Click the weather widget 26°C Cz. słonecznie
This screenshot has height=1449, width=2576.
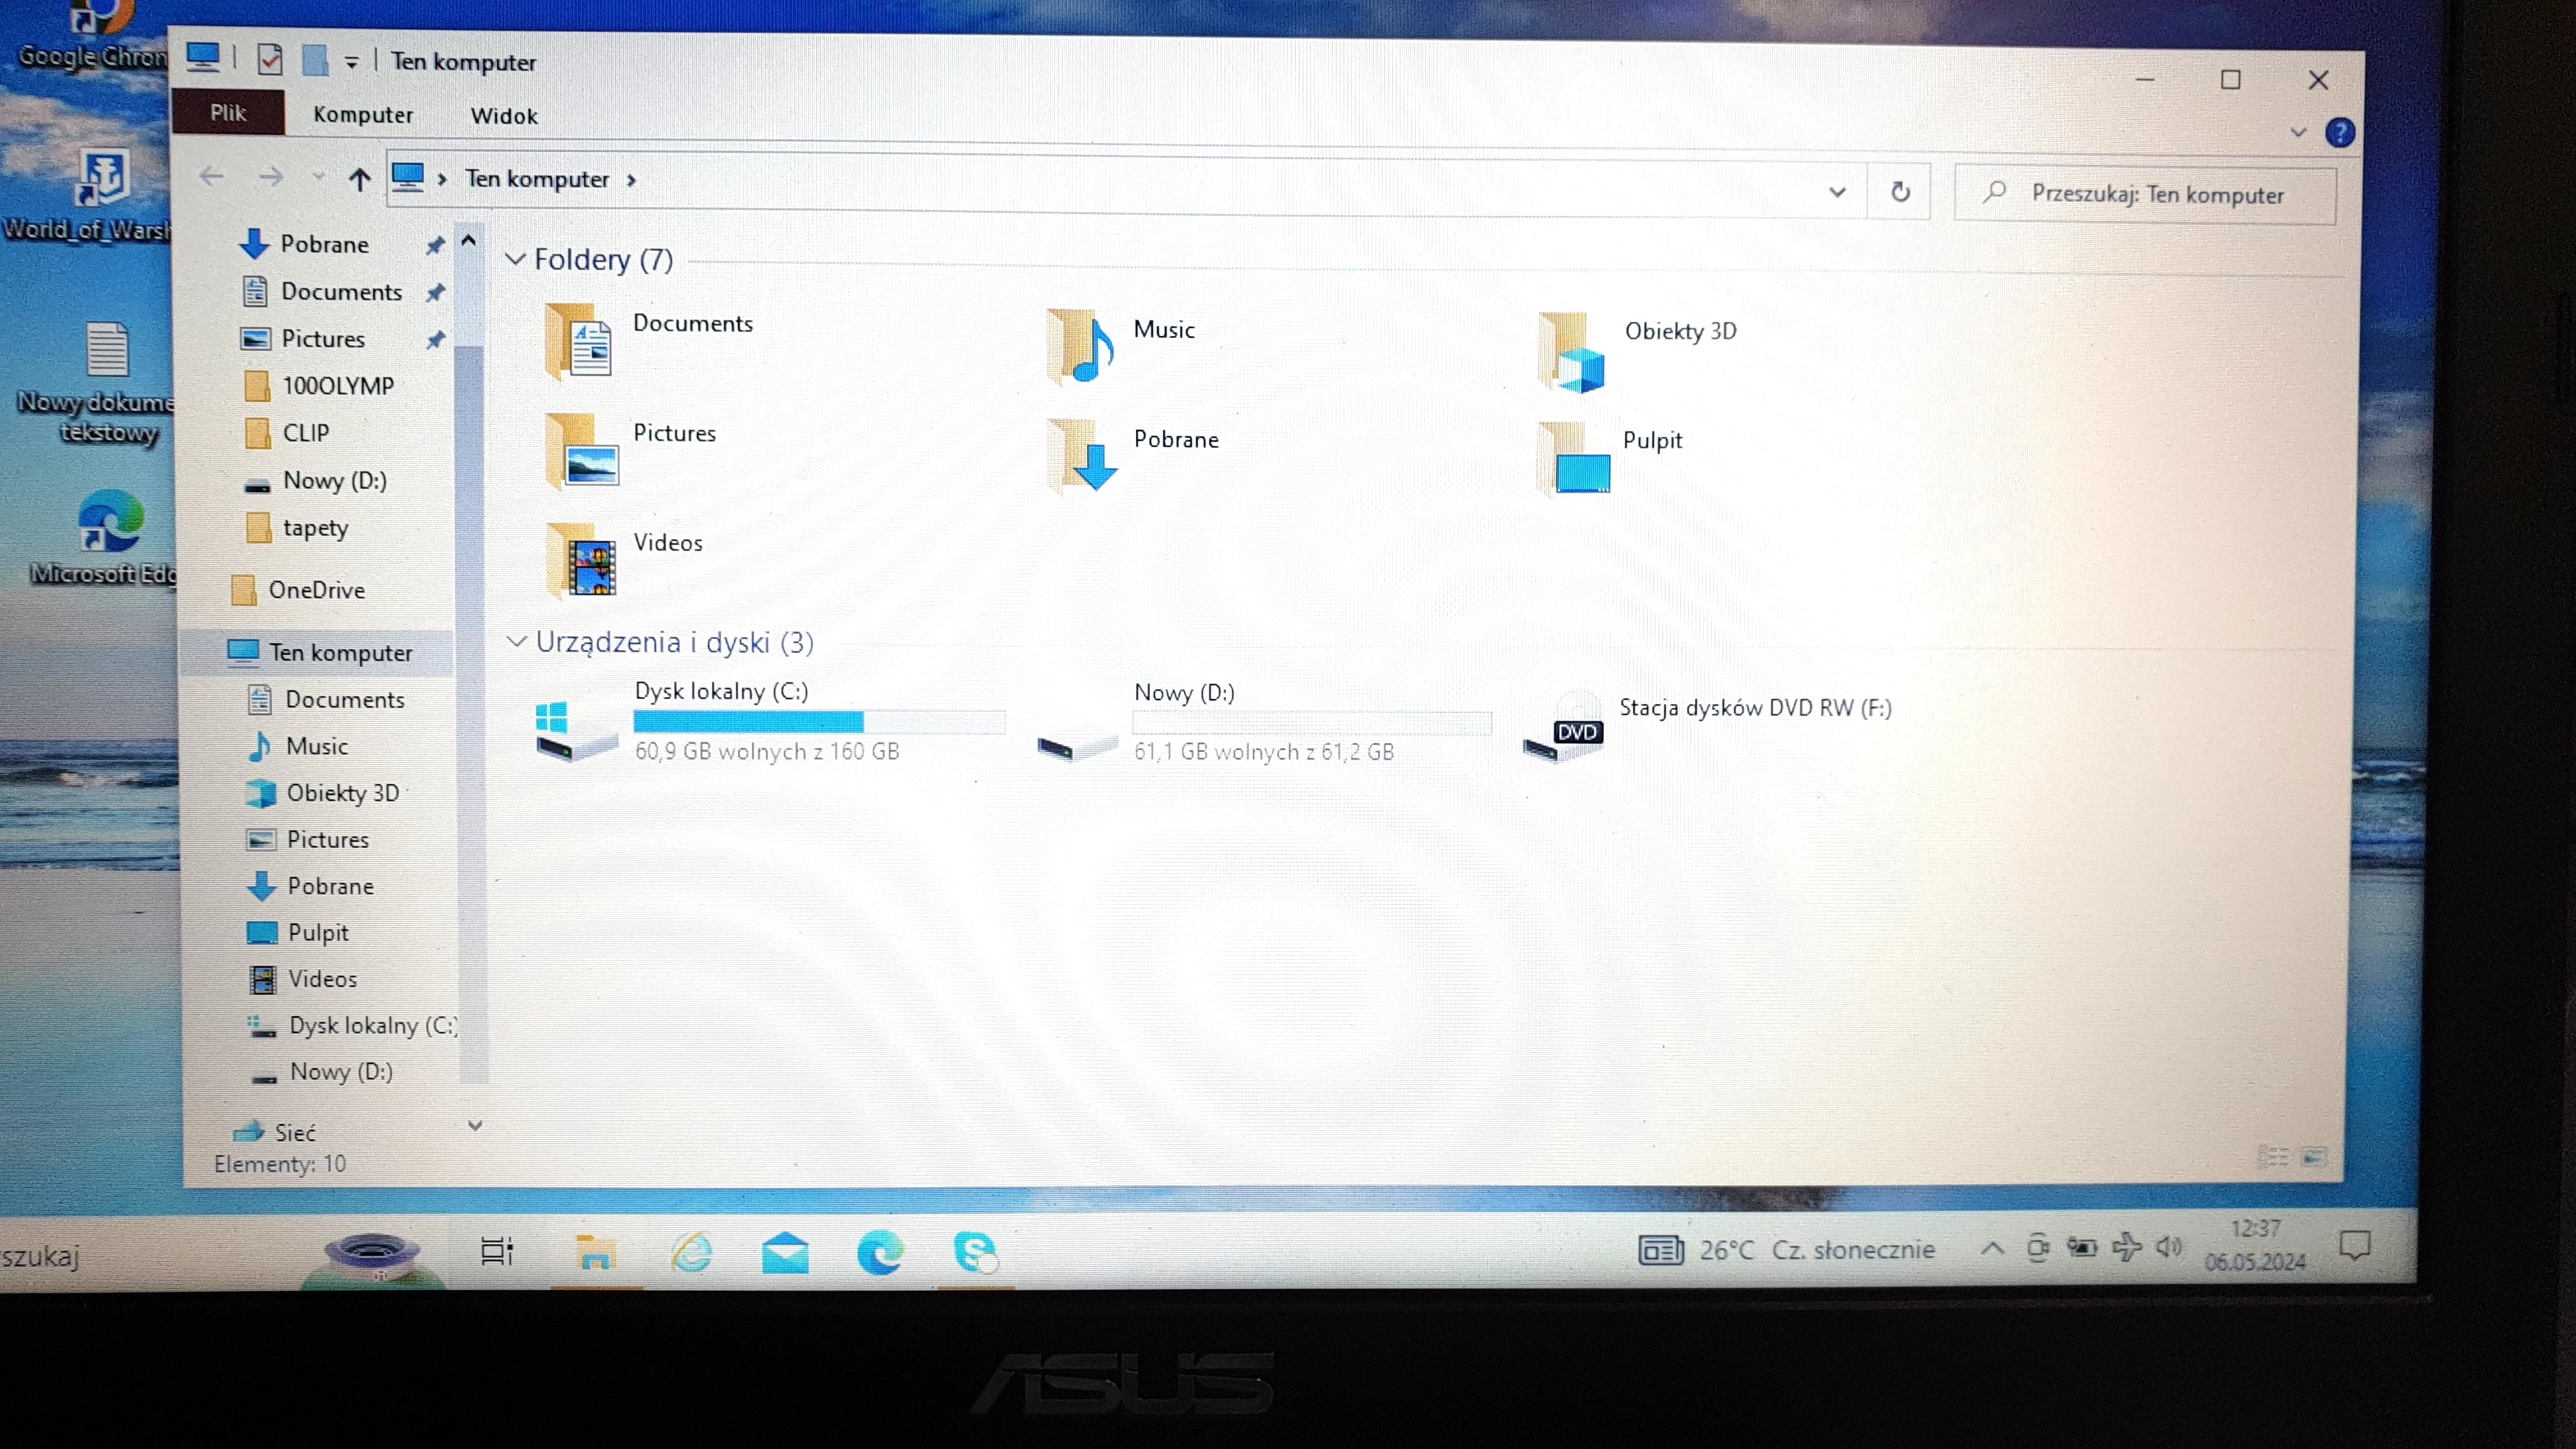(1786, 1249)
